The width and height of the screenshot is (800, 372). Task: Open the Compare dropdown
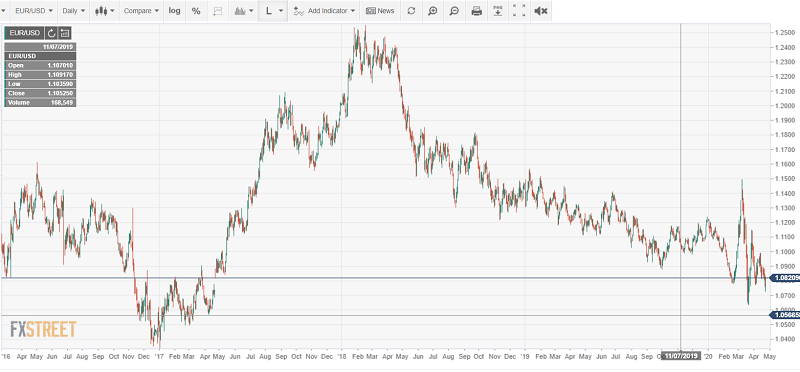(142, 11)
